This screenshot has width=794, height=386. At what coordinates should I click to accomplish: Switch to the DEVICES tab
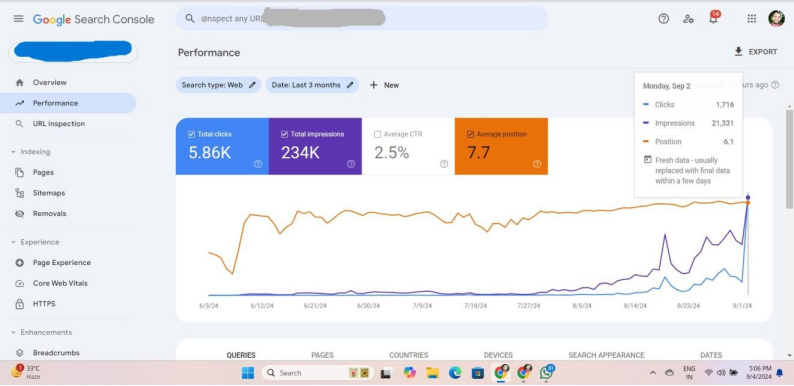click(x=498, y=355)
